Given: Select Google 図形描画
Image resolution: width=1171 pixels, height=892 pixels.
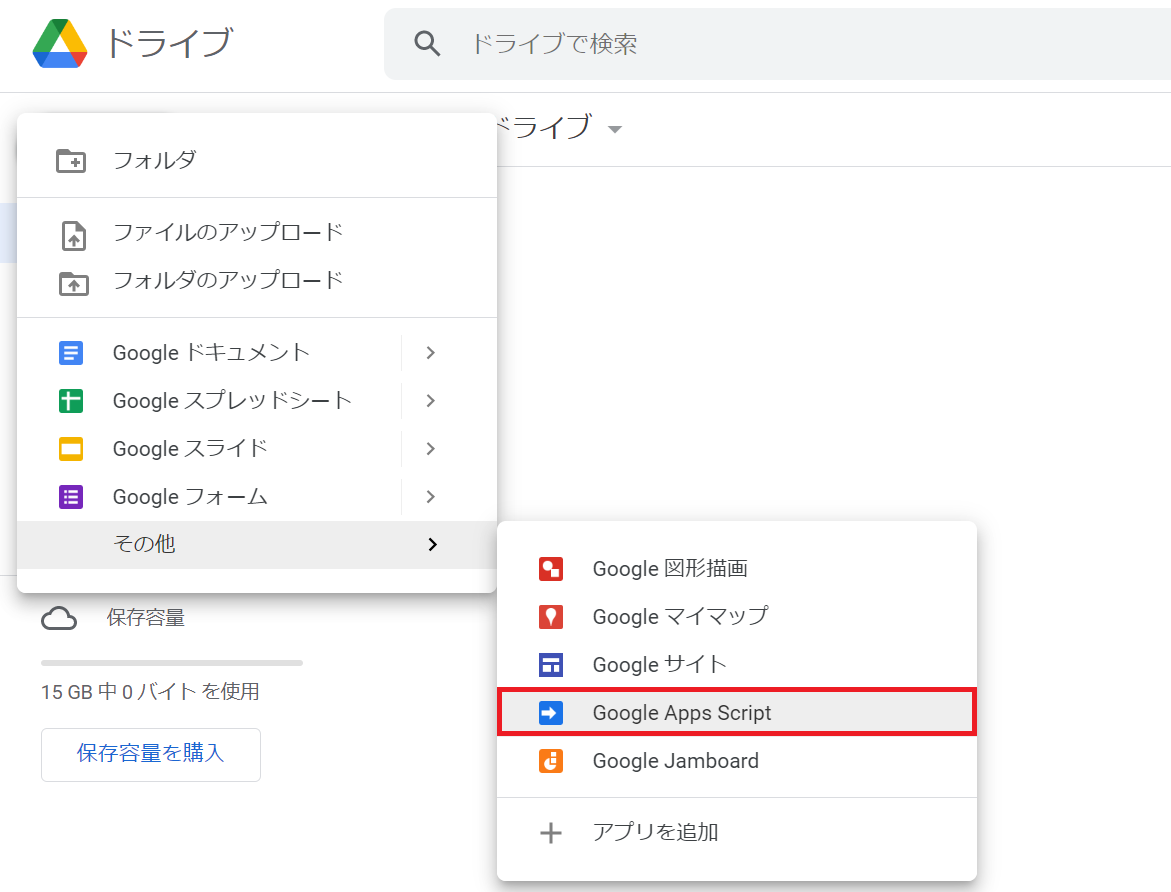Looking at the screenshot, I should [x=737, y=569].
